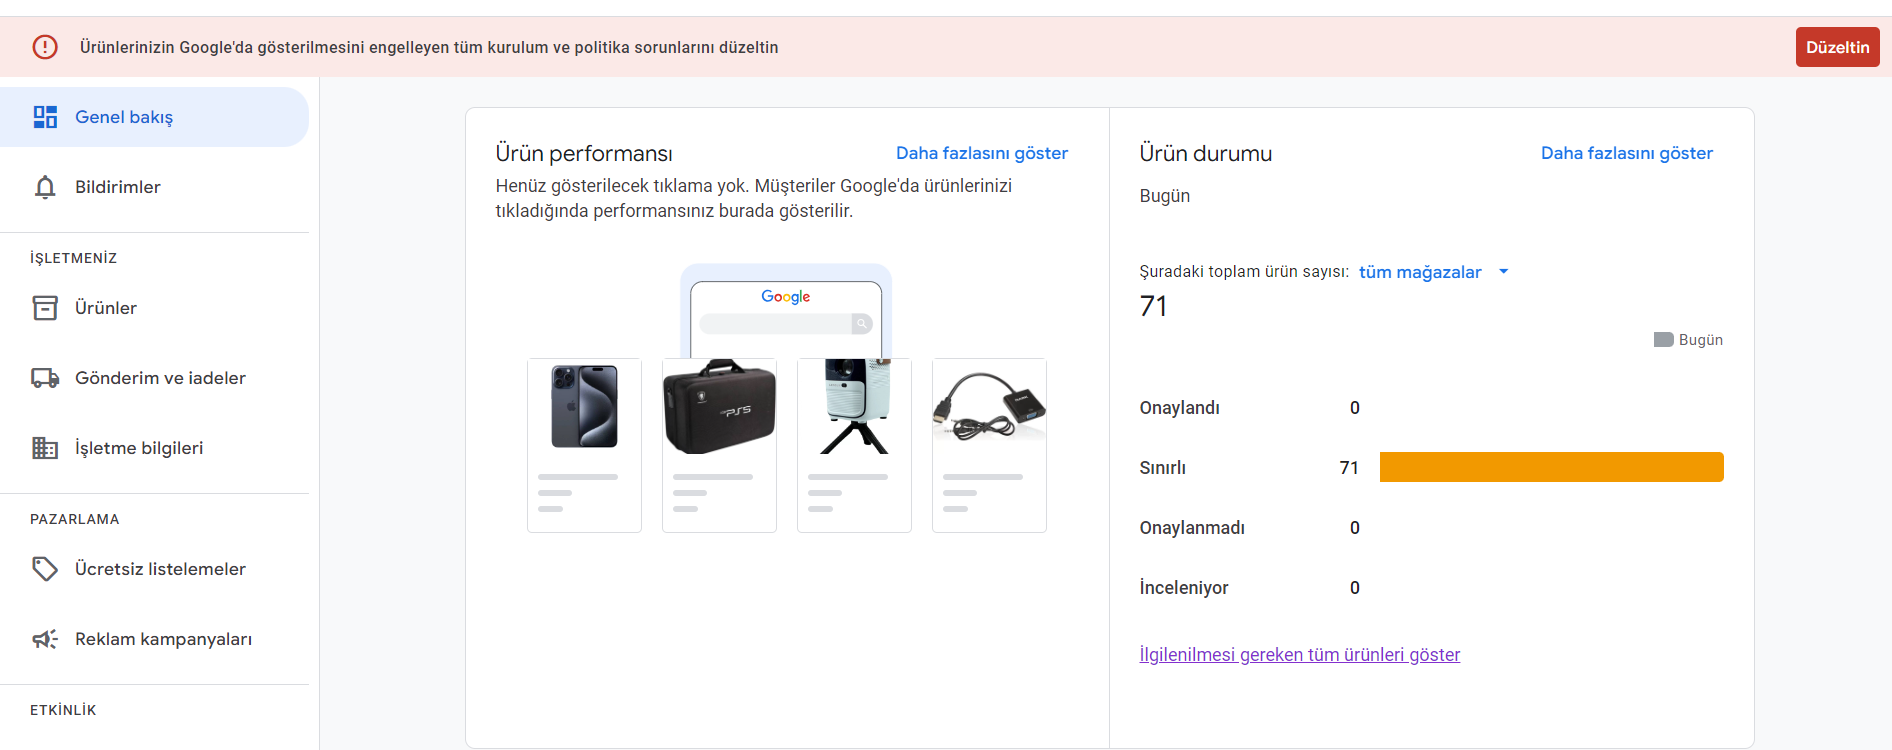
Task: Click the orange Sınırlı progress bar
Action: tap(1552, 467)
